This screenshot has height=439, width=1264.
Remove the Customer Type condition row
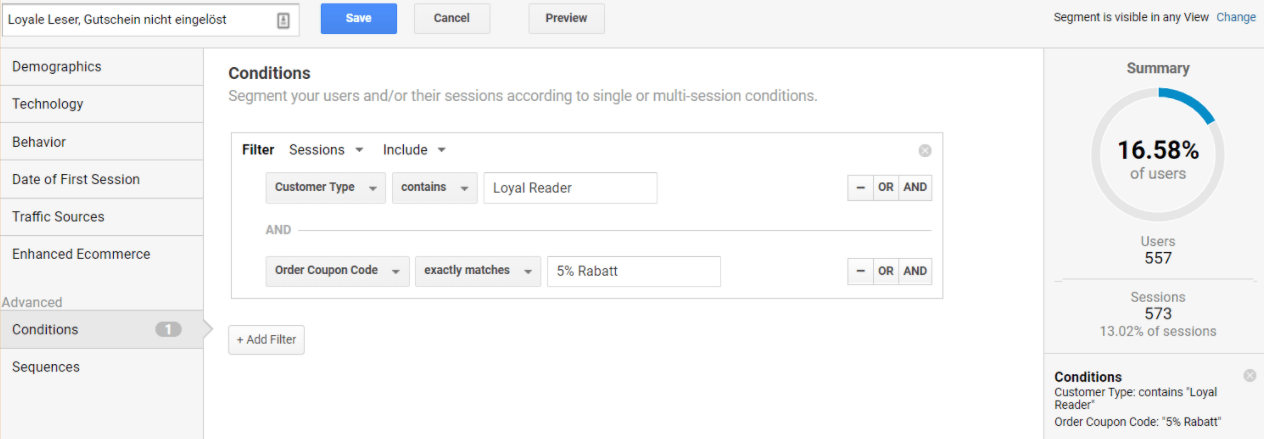(x=860, y=188)
